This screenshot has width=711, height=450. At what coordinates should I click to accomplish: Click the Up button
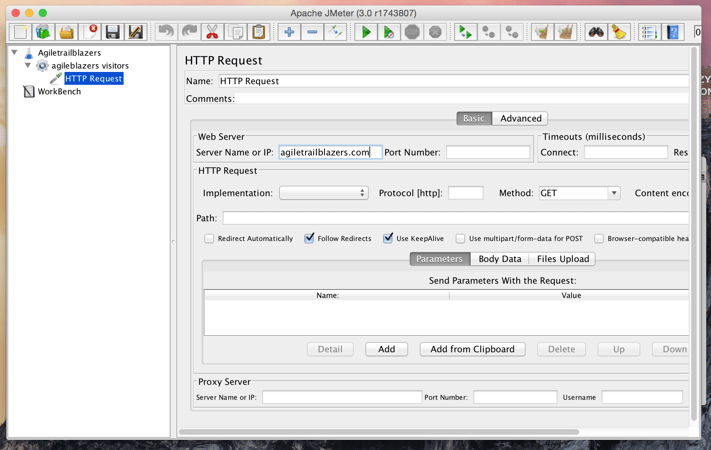[619, 349]
